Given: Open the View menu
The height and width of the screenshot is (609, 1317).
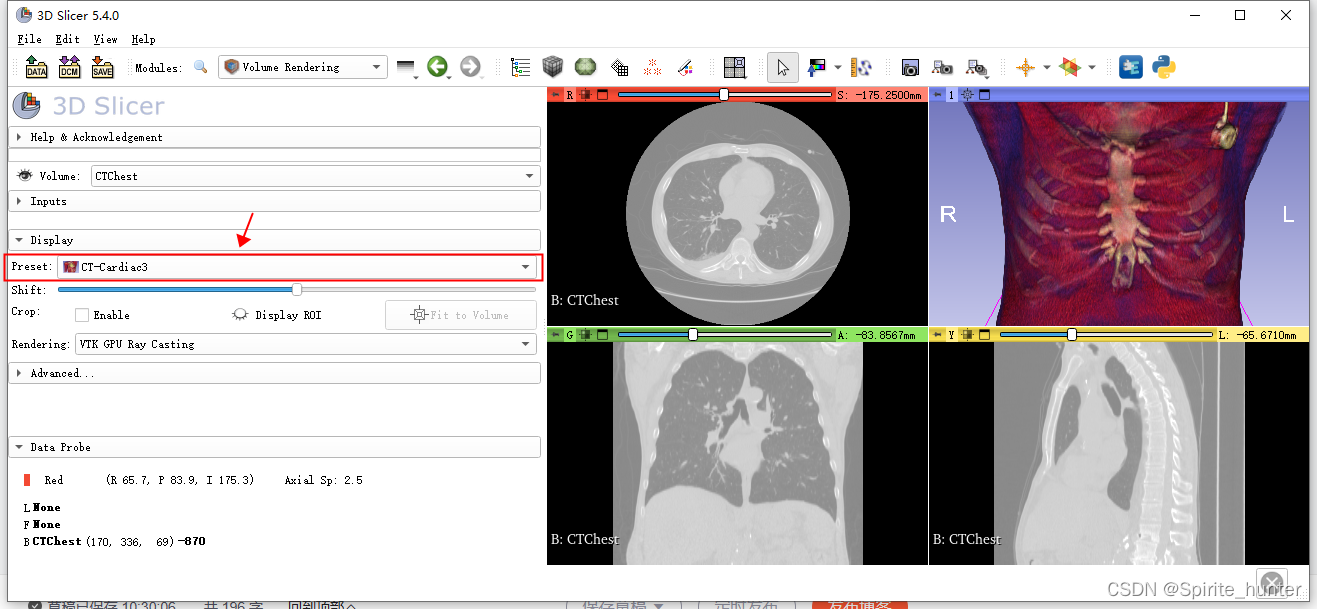Looking at the screenshot, I should click(x=105, y=39).
